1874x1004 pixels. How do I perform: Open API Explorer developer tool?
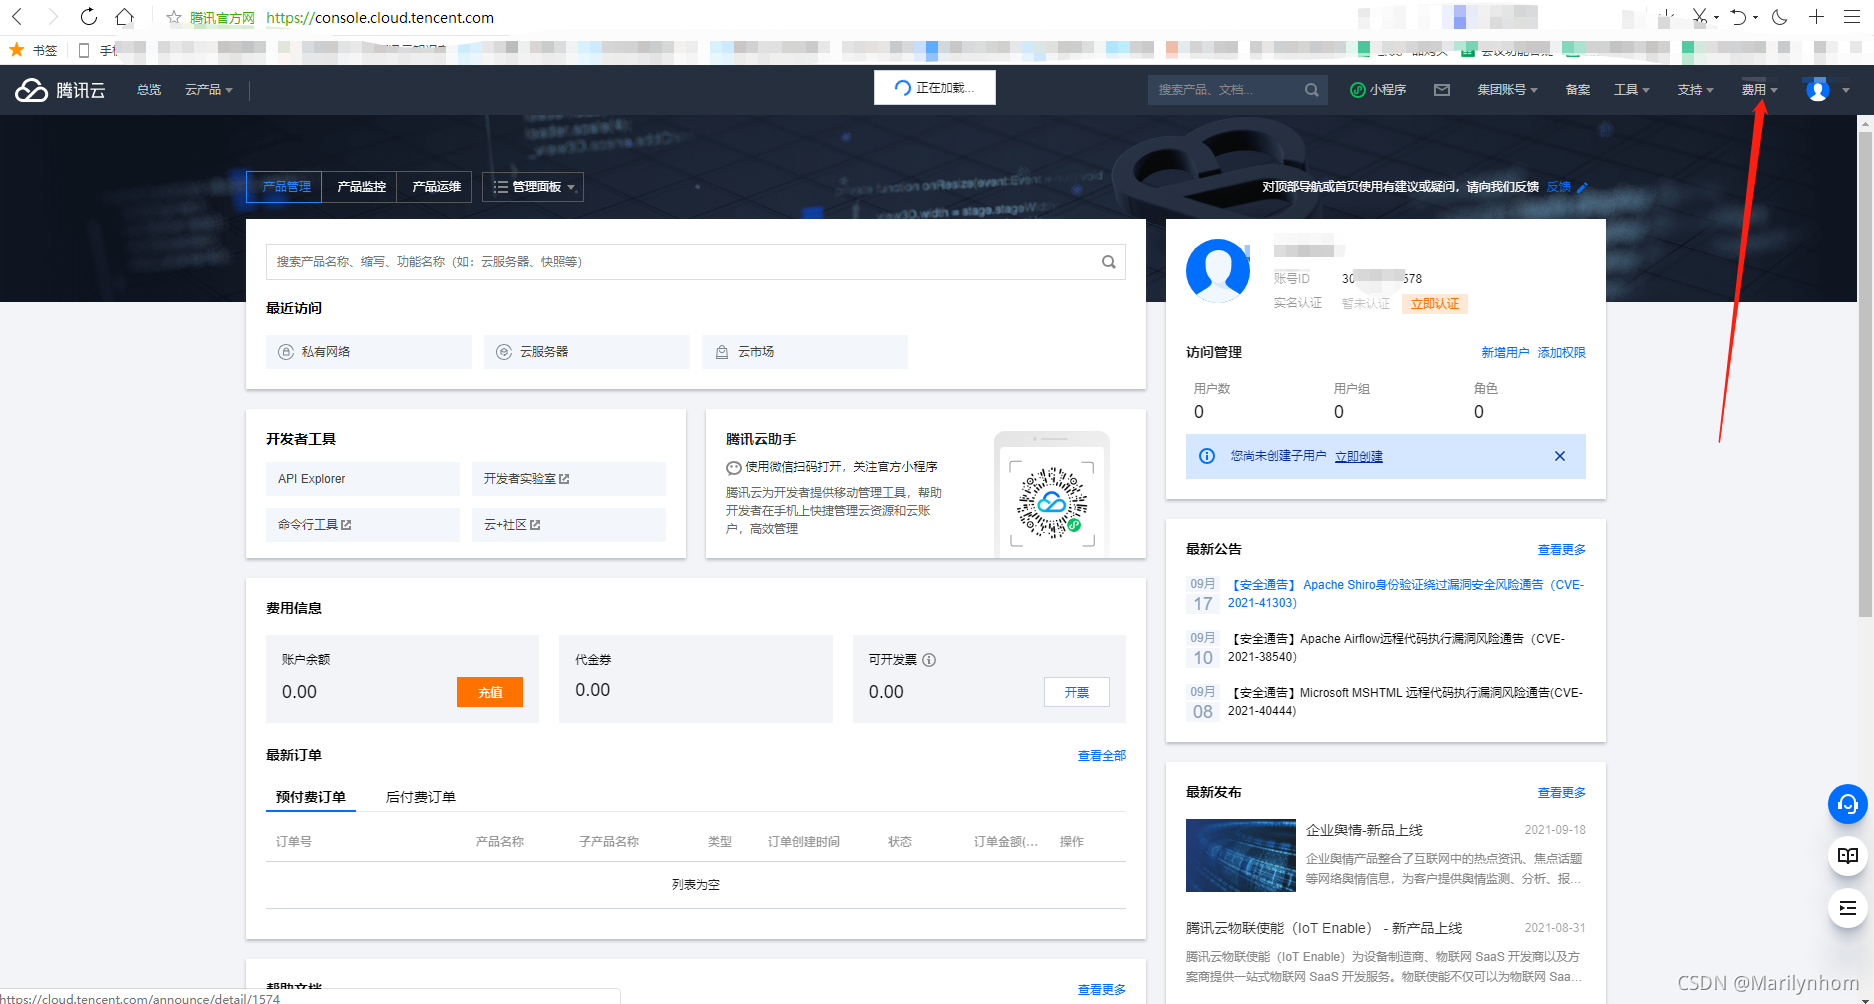pyautogui.click(x=363, y=479)
